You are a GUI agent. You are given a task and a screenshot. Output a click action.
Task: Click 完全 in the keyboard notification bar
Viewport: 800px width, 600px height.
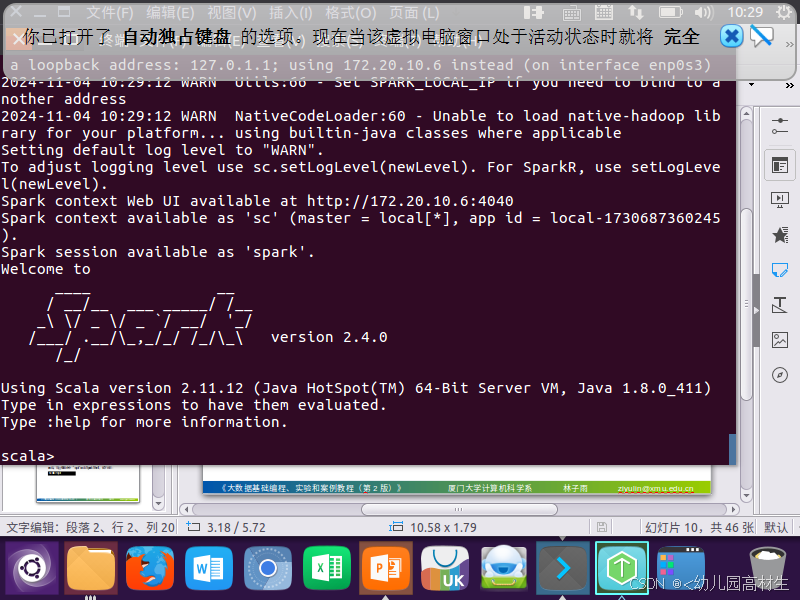pyautogui.click(x=681, y=37)
